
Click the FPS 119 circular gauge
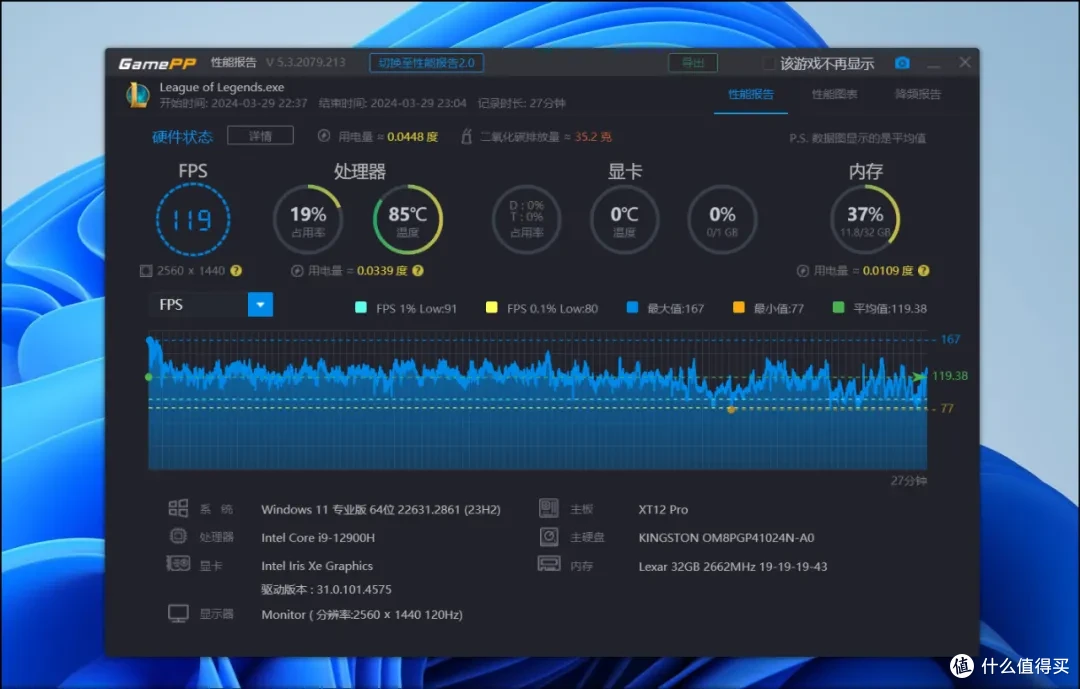click(x=193, y=219)
